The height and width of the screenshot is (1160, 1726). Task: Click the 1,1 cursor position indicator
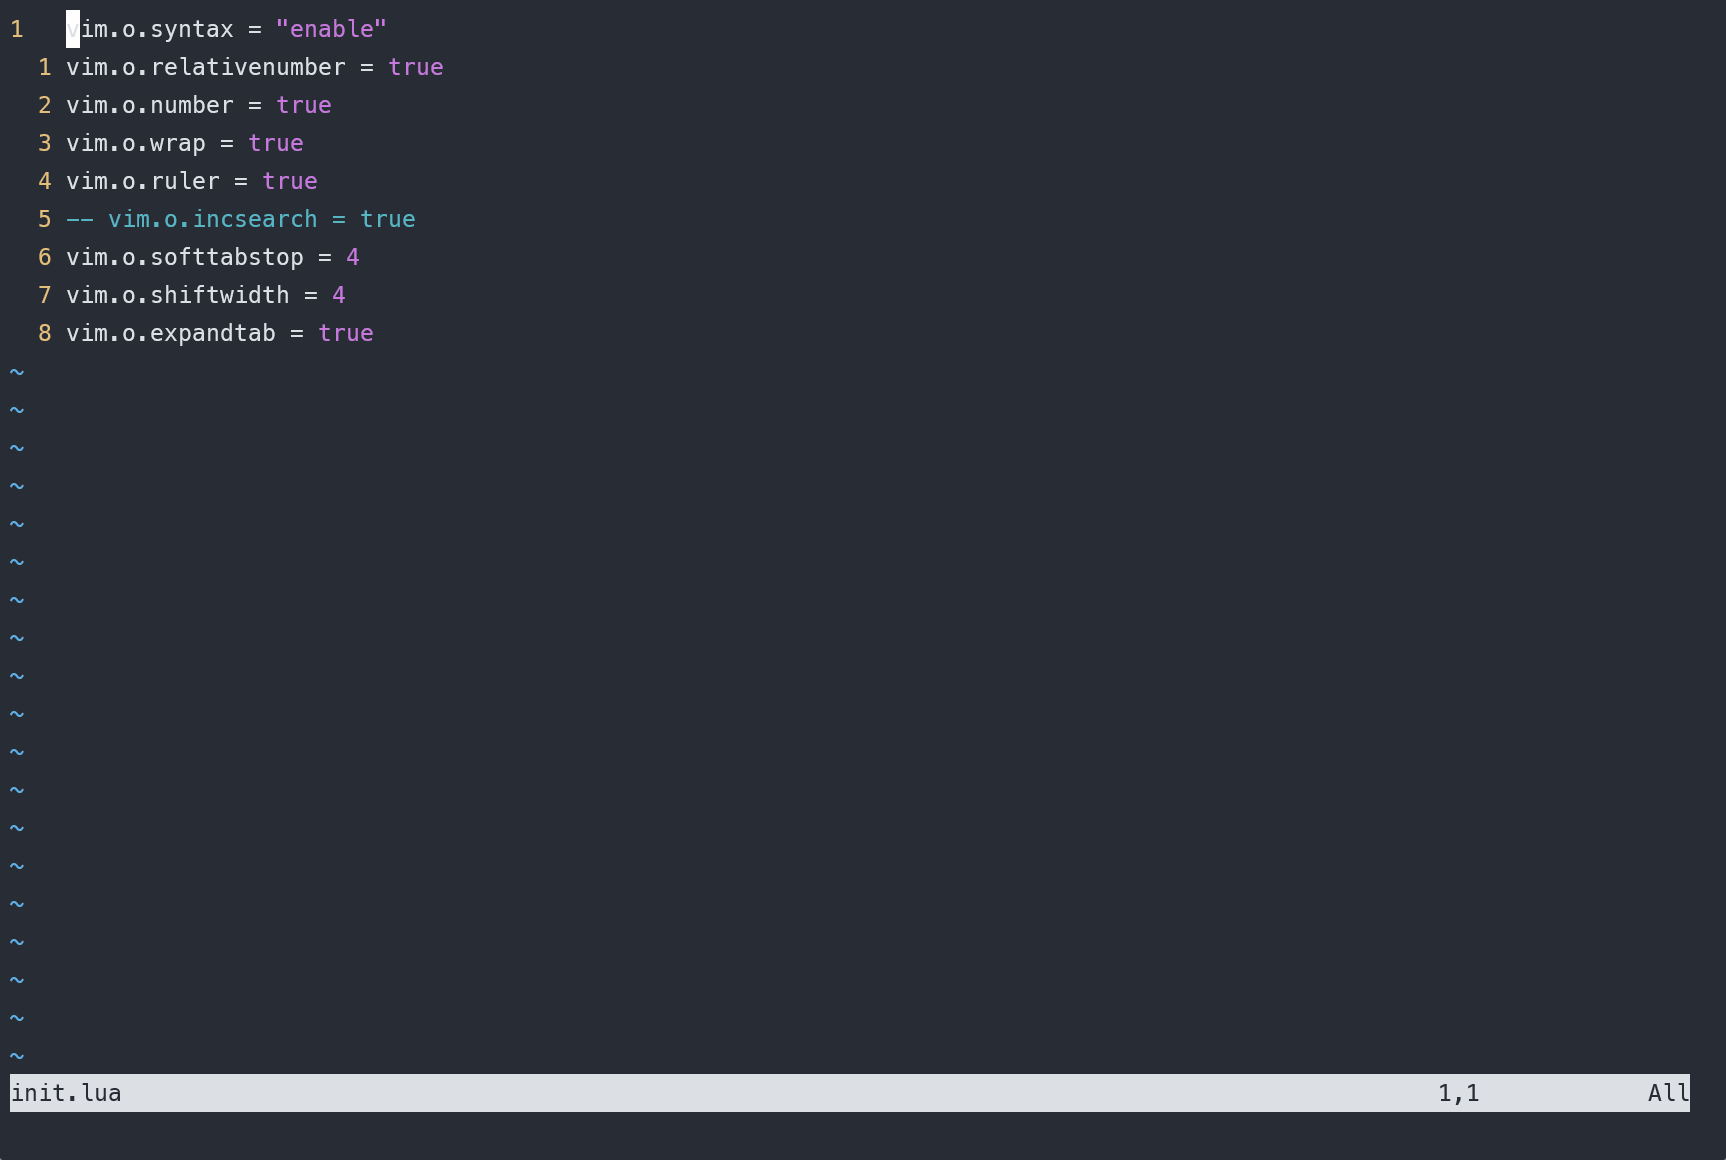[x=1458, y=1094]
